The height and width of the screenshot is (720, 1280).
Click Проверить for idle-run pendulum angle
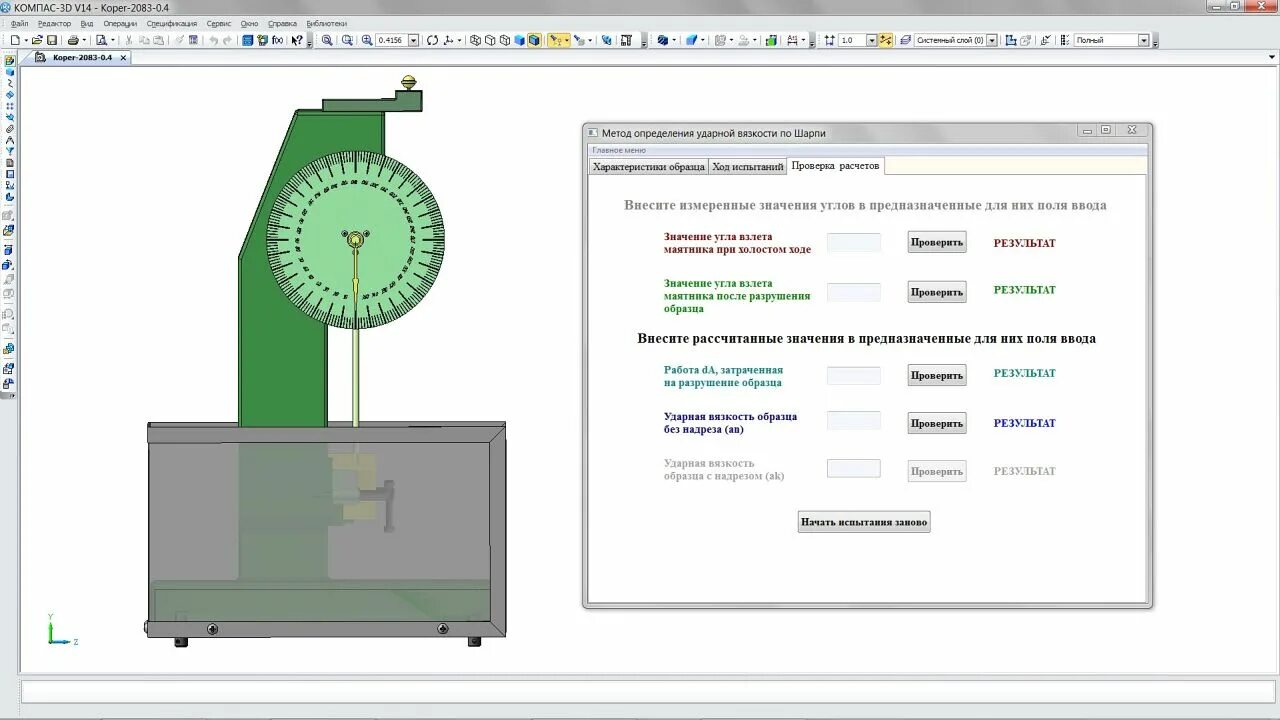(x=937, y=242)
